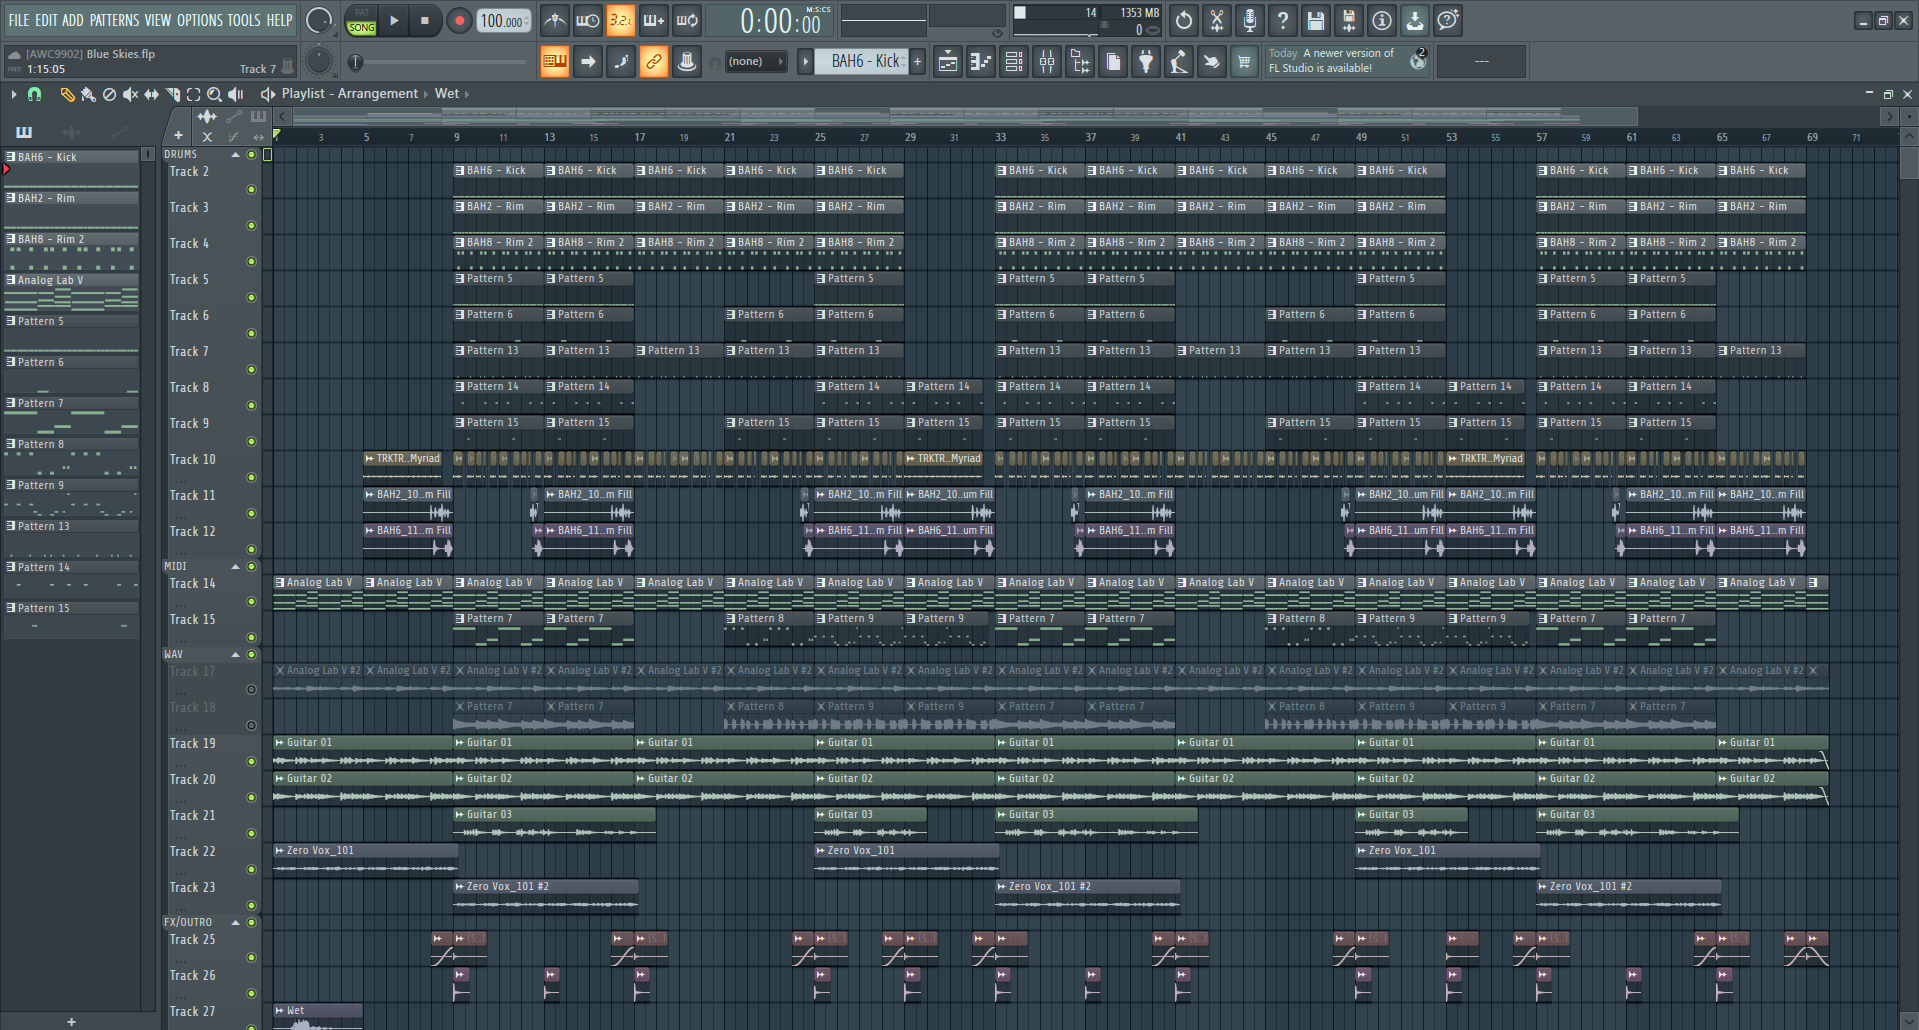Screen dimensions: 1919x1030
Task: Open the project info button
Action: tap(1382, 20)
